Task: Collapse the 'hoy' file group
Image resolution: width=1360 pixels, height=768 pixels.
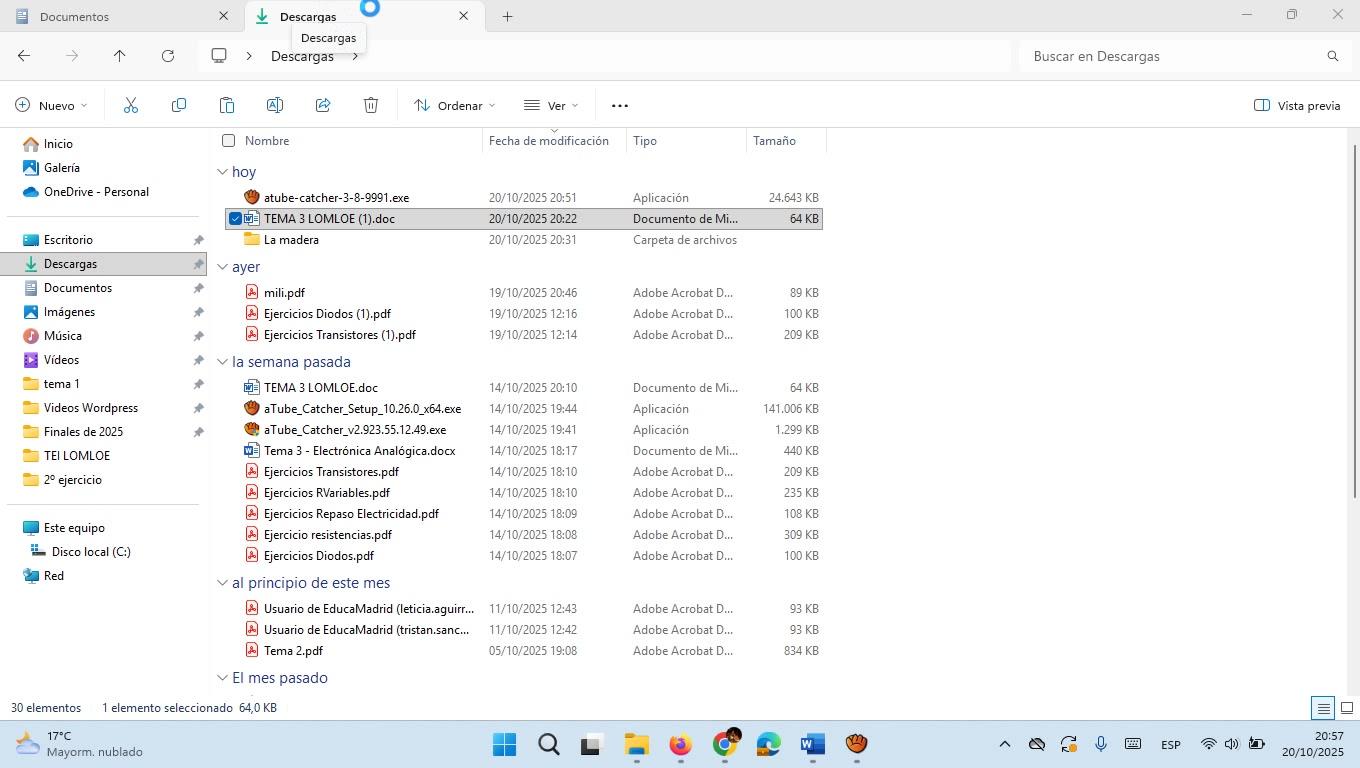Action: pos(222,172)
